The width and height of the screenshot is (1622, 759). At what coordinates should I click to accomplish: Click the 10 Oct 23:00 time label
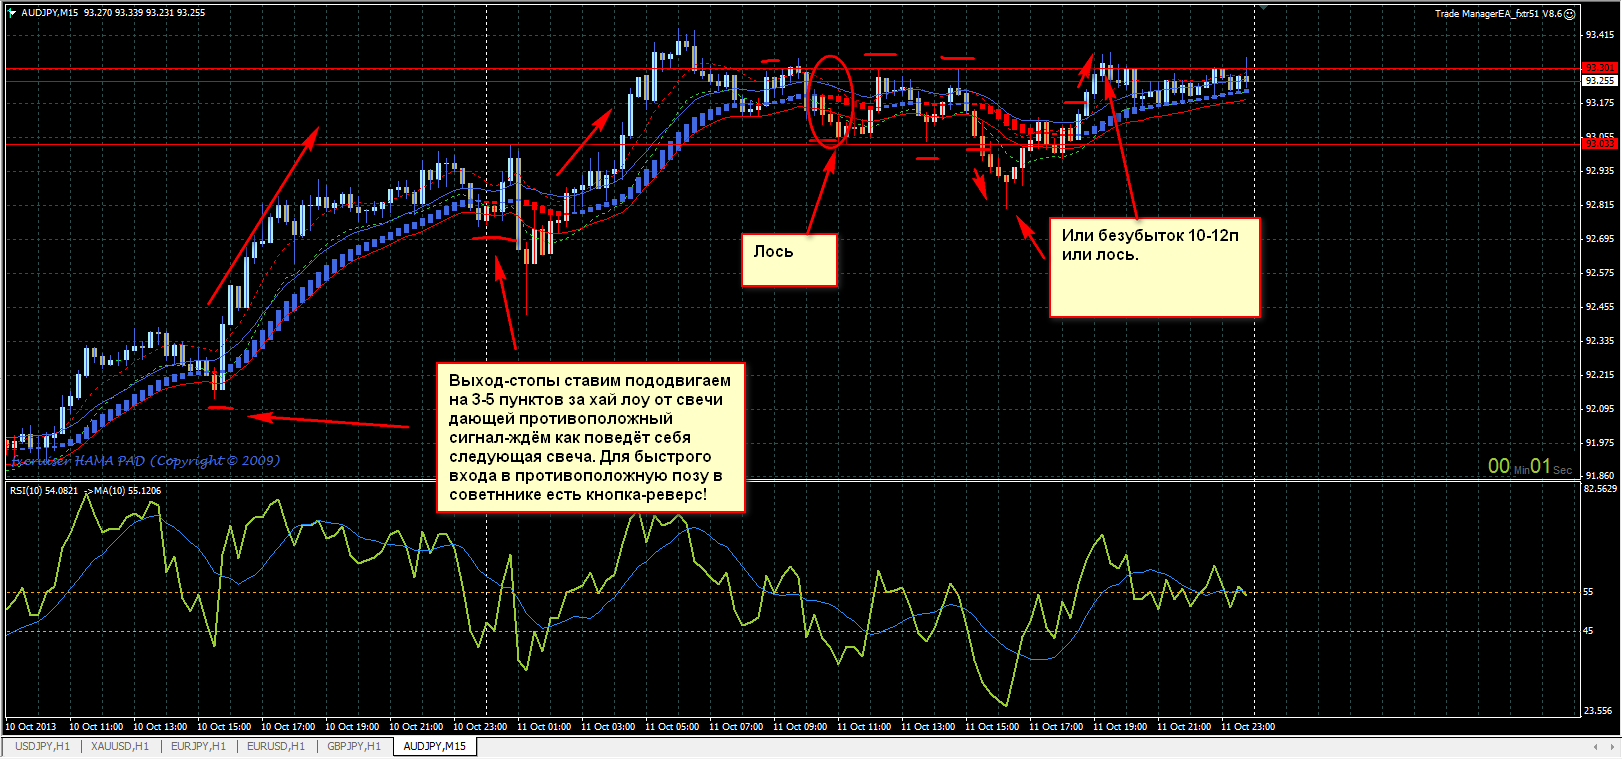coord(480,727)
